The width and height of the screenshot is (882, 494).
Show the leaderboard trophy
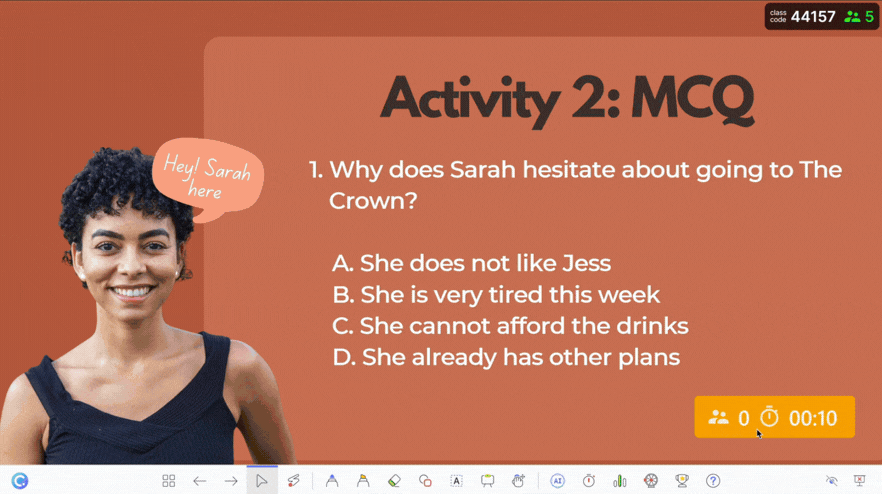[682, 481]
